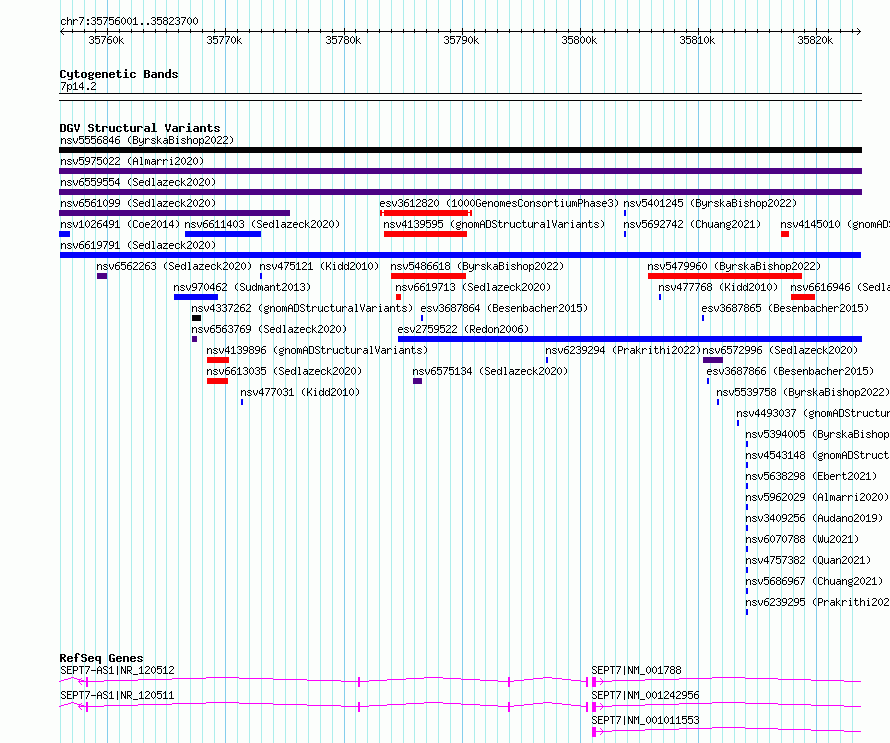The image size is (890, 743).
Task: Click the purple nsv5975022 variant bar
Action: 460,171
